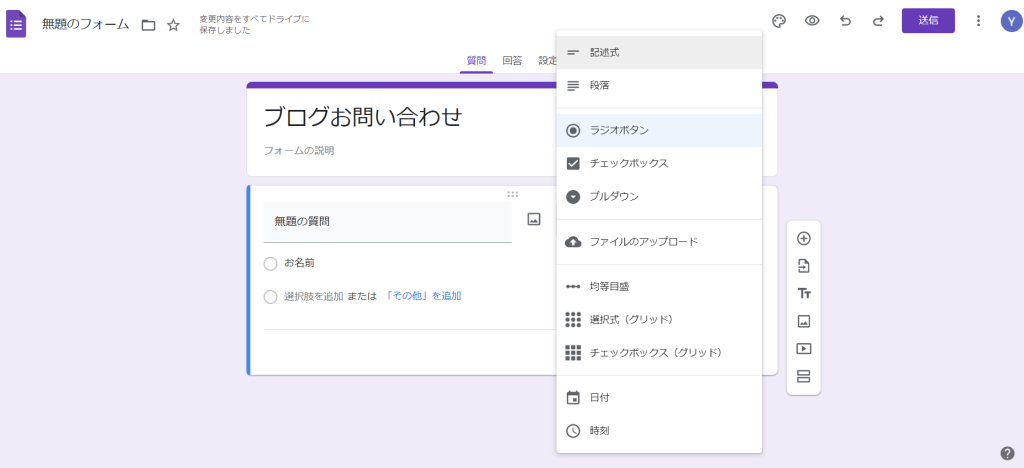Add a title and description via Tt icon
Viewport: 1024px width, 468px height.
pyautogui.click(x=803, y=294)
